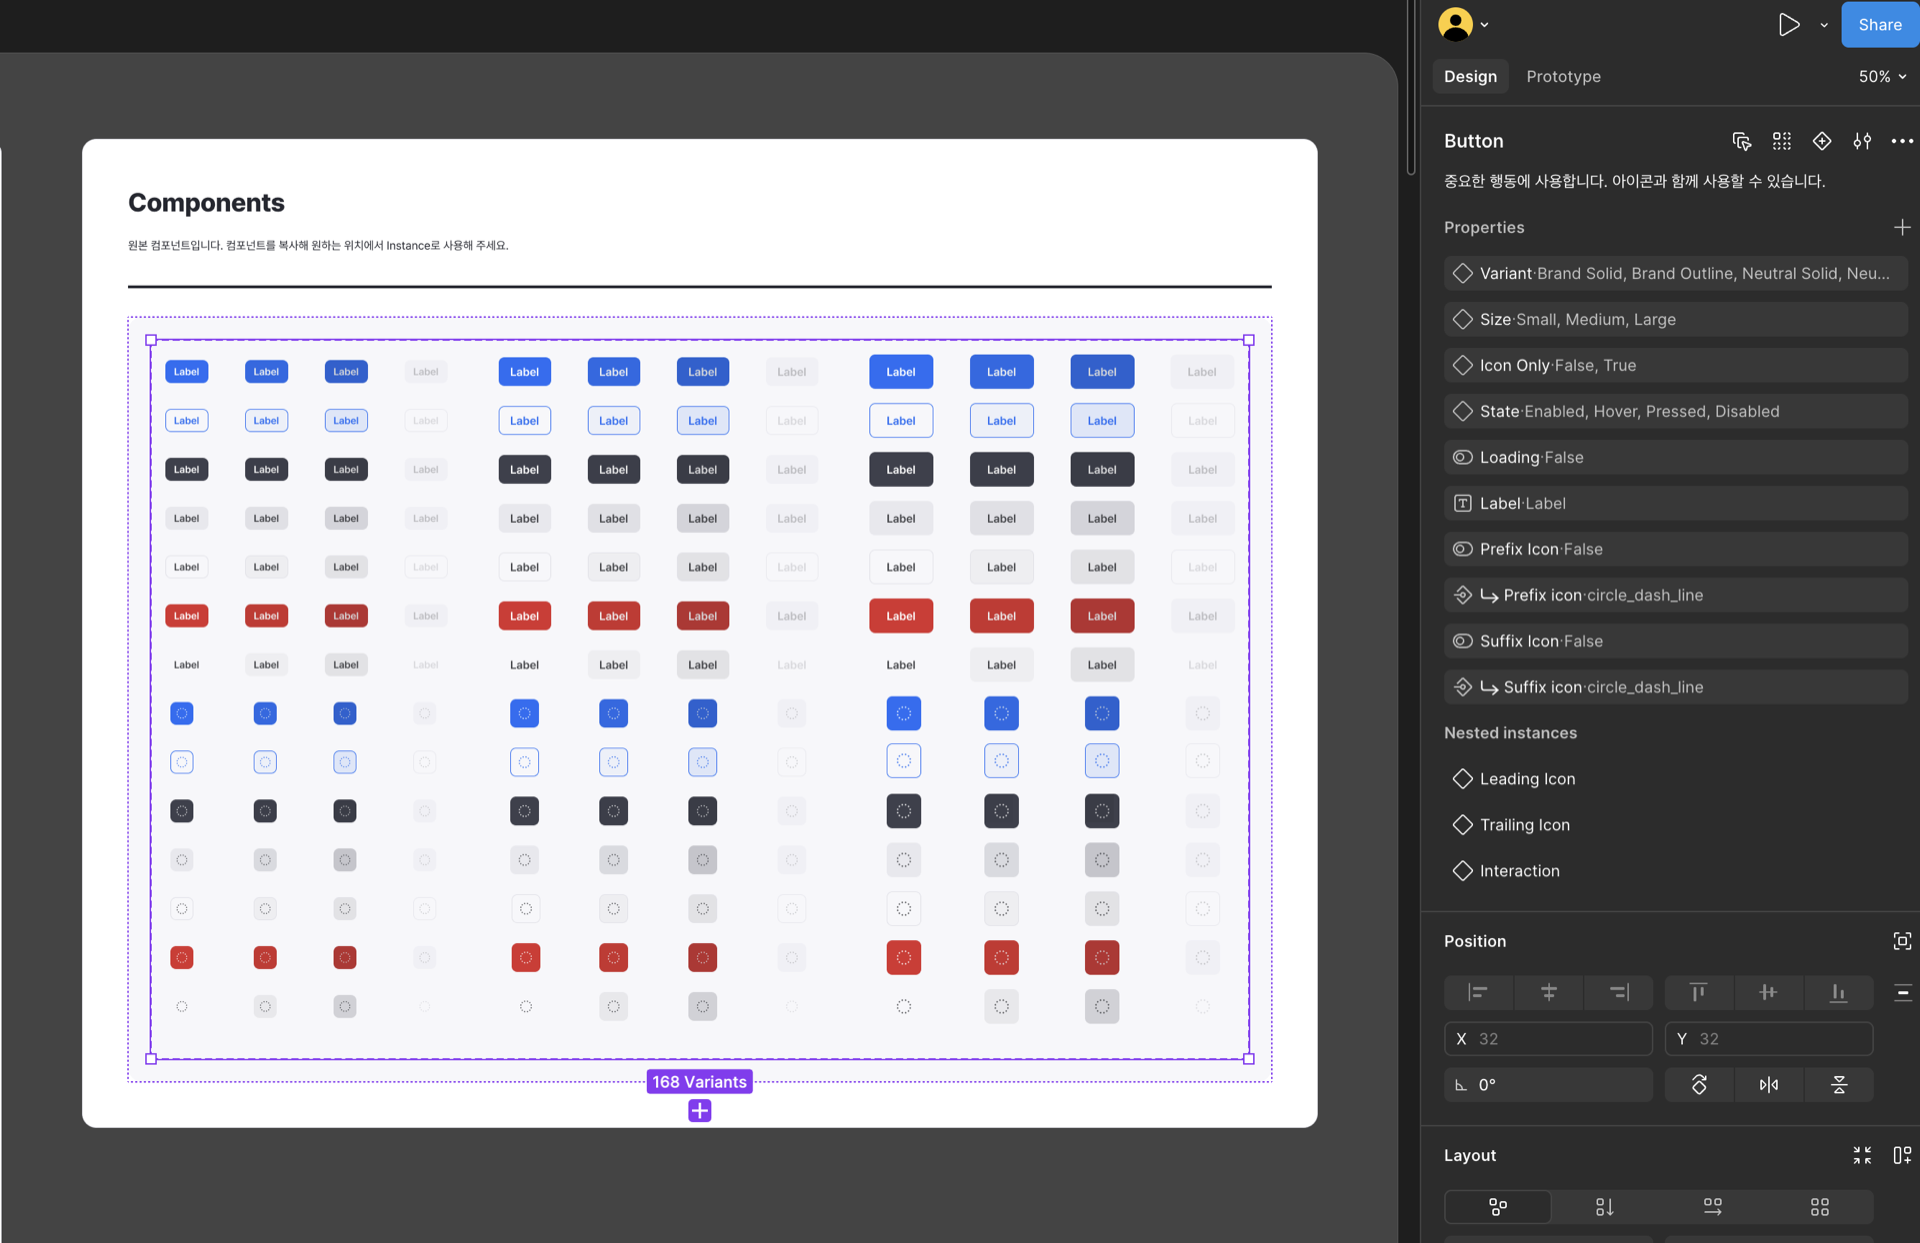Click the flip horizontal icon

pos(1769,1085)
